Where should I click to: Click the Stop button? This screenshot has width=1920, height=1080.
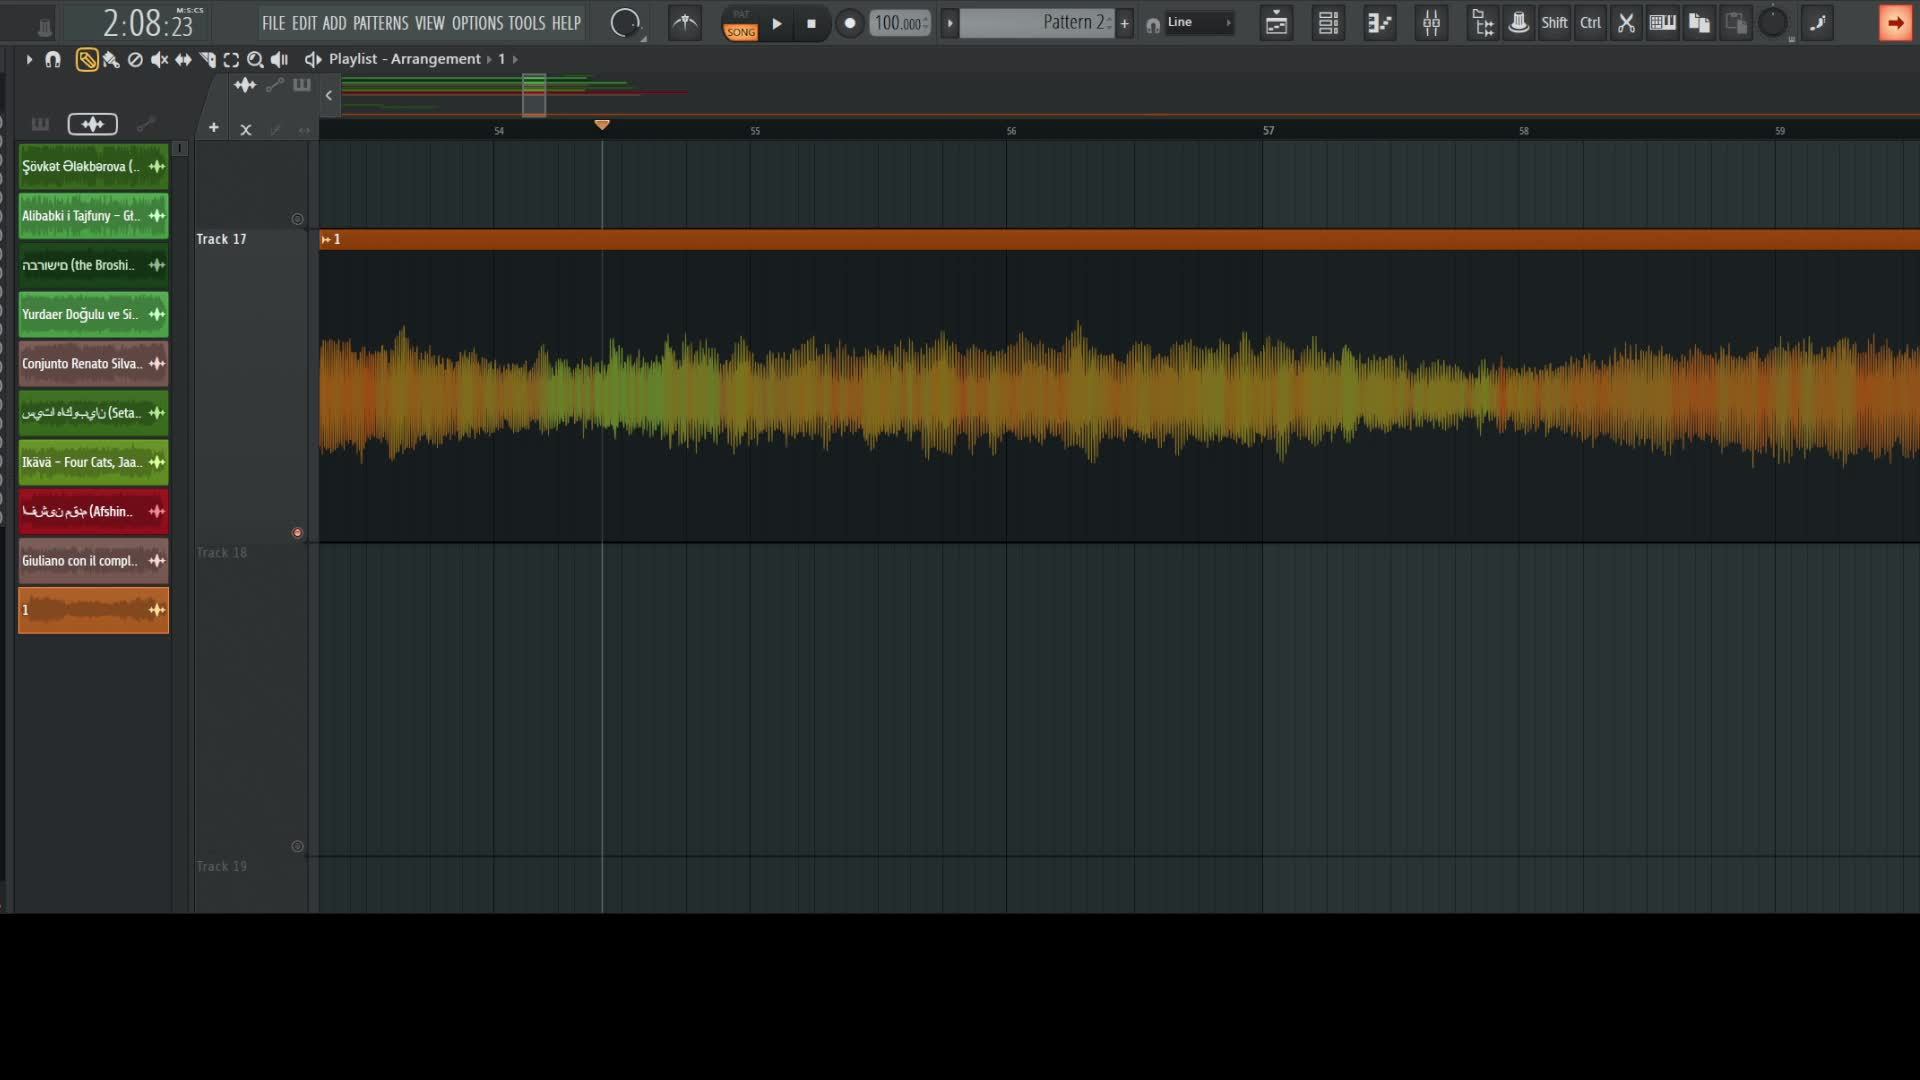(x=811, y=23)
